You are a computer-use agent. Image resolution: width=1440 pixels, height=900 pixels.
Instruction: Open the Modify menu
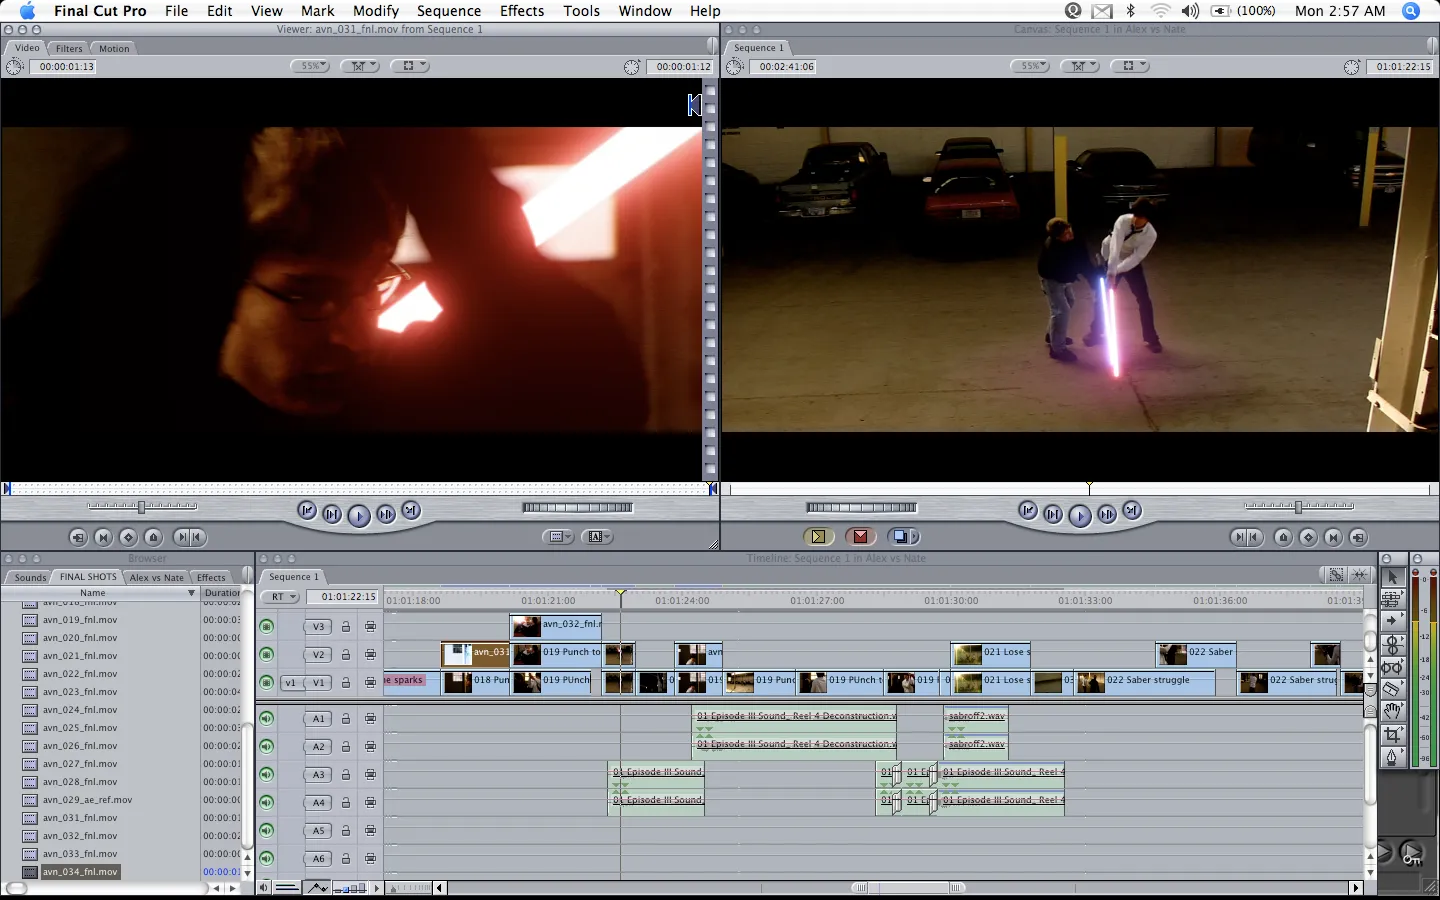pyautogui.click(x=376, y=11)
